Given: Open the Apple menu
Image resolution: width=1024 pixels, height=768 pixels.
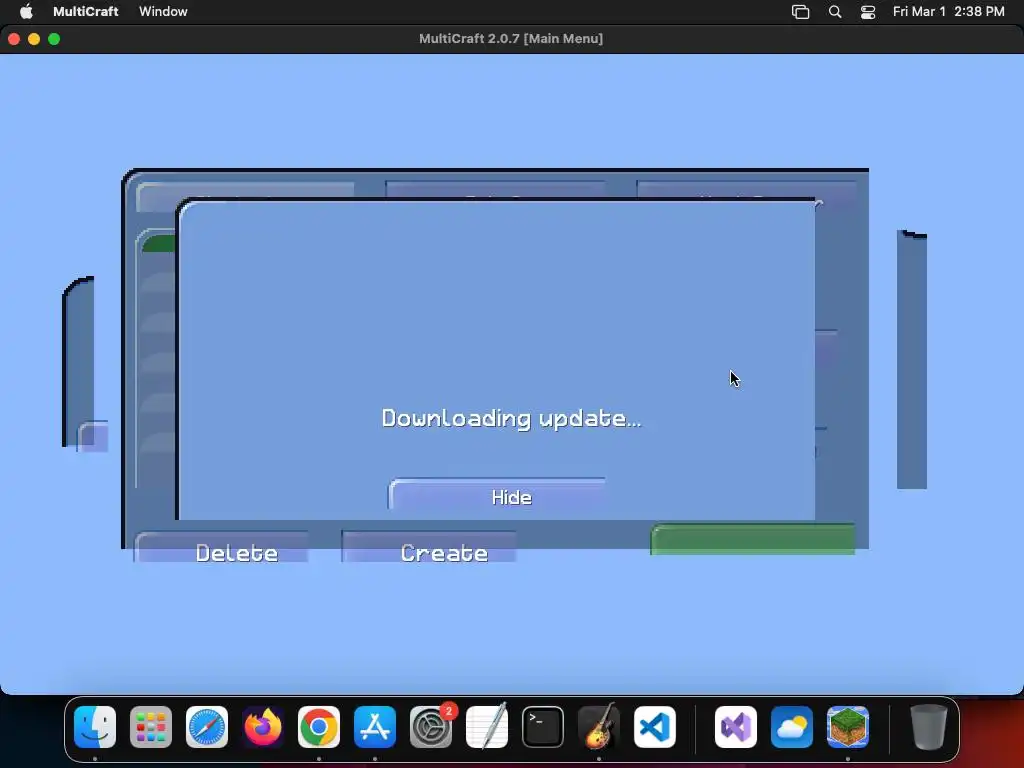Looking at the screenshot, I should 26,11.
